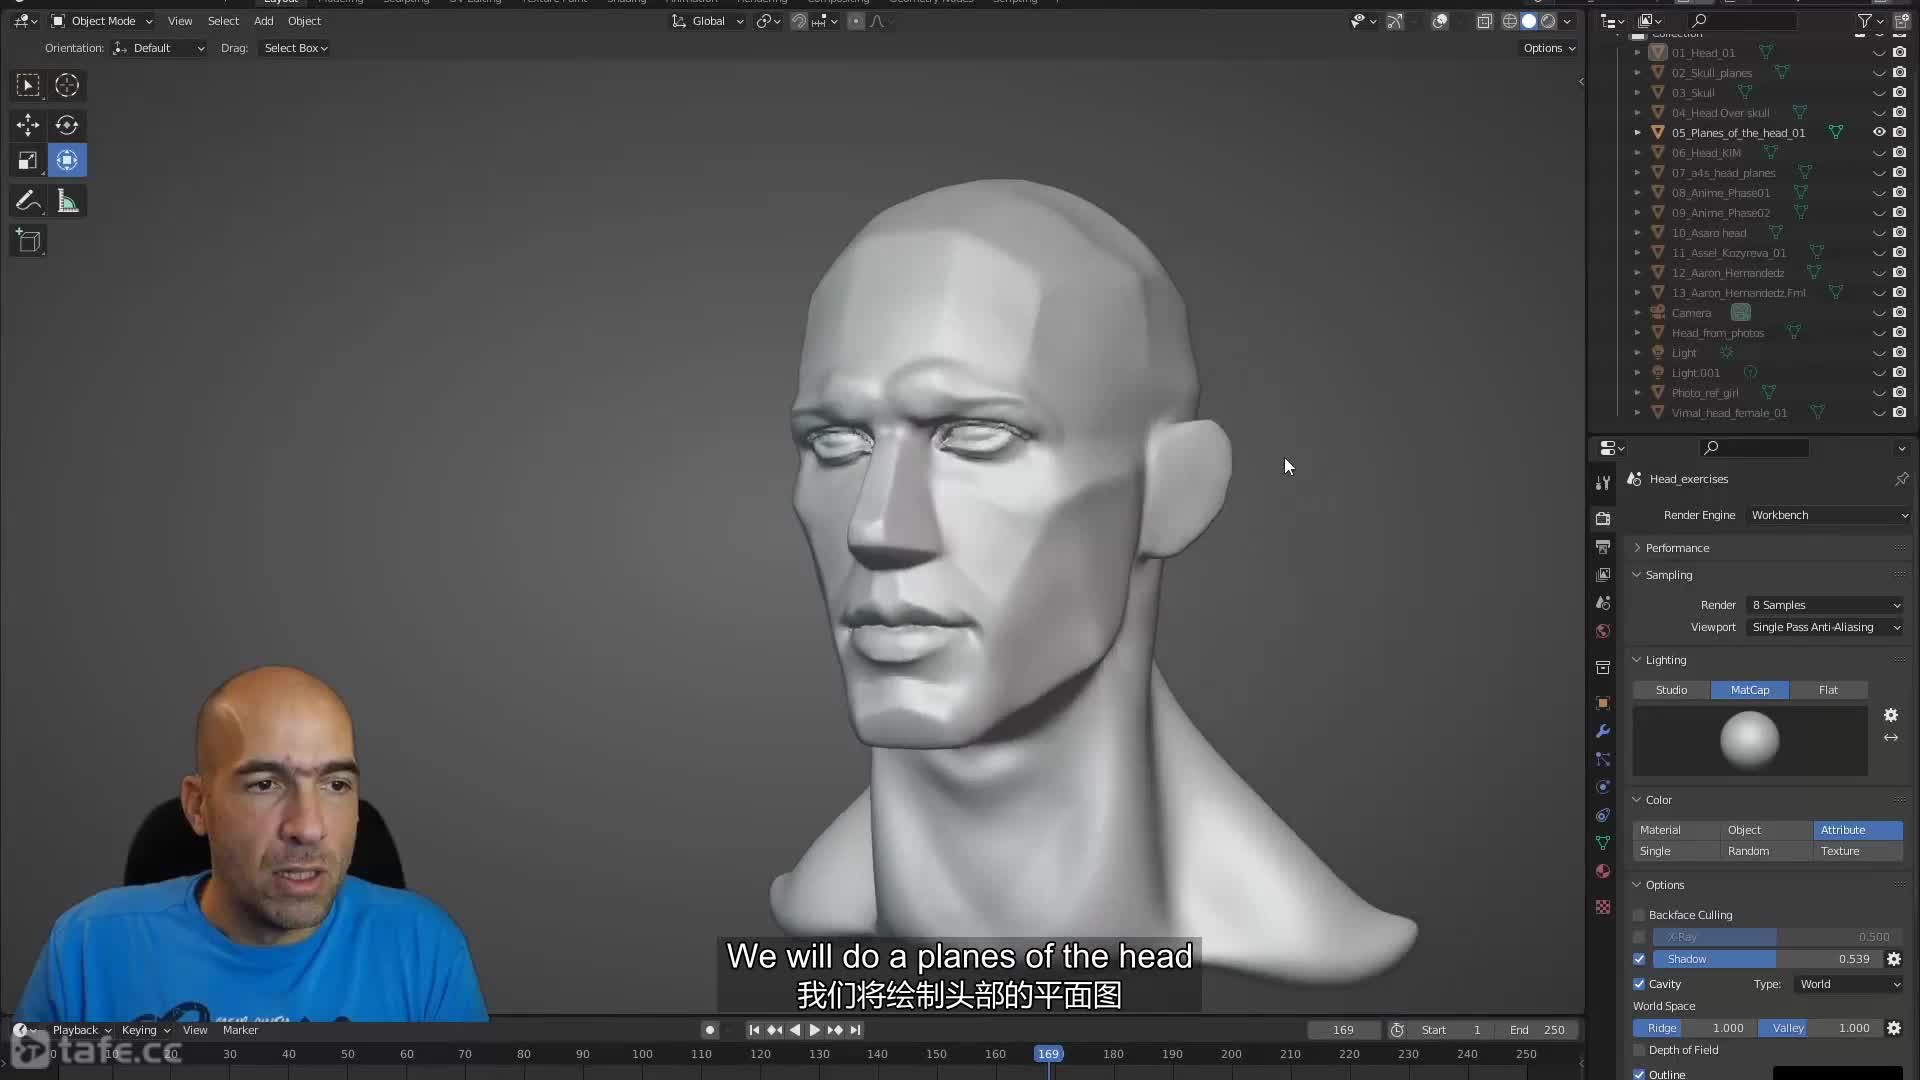Screen dimensions: 1920x1080
Task: Open the Orientation Default dropdown
Action: point(159,48)
